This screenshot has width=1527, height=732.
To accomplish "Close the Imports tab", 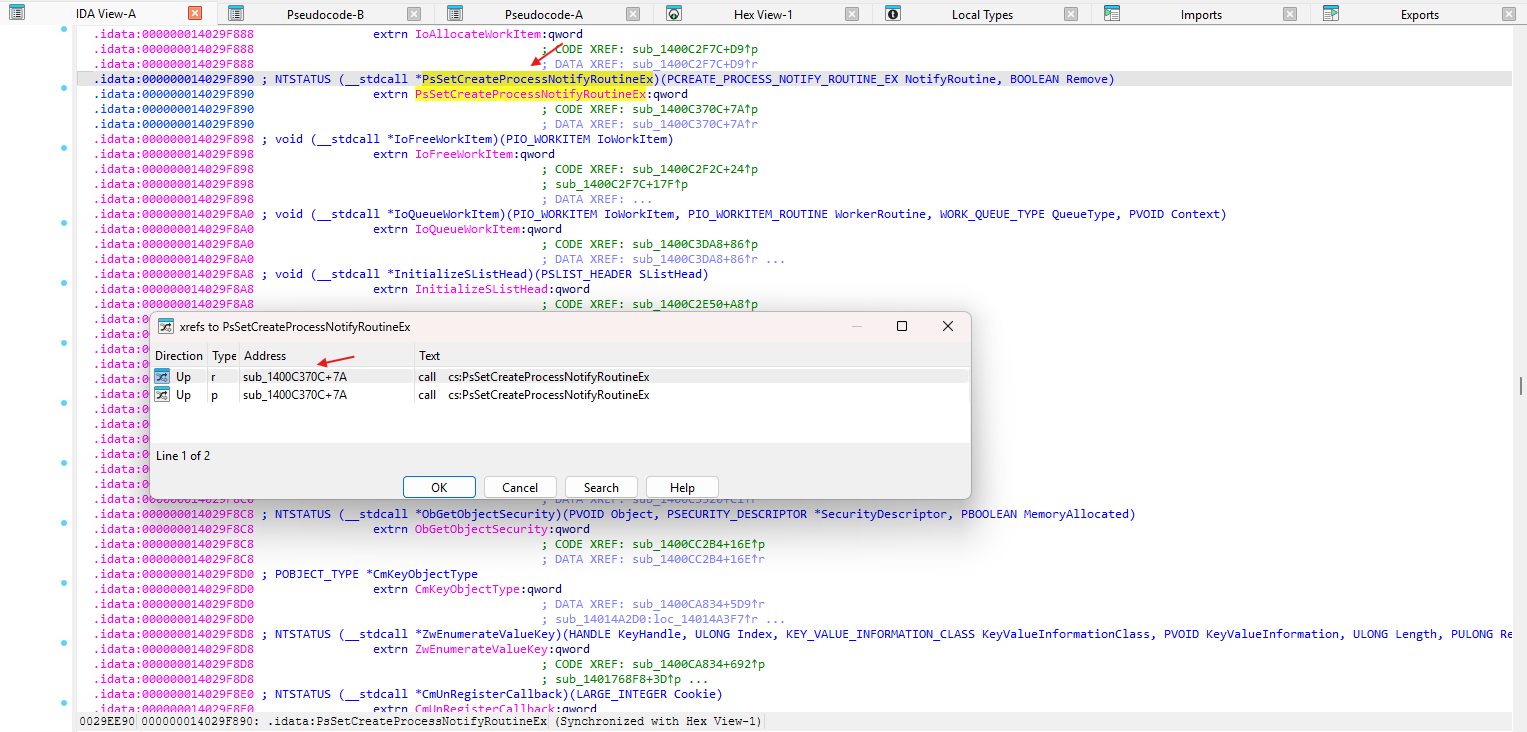I will pyautogui.click(x=1290, y=14).
